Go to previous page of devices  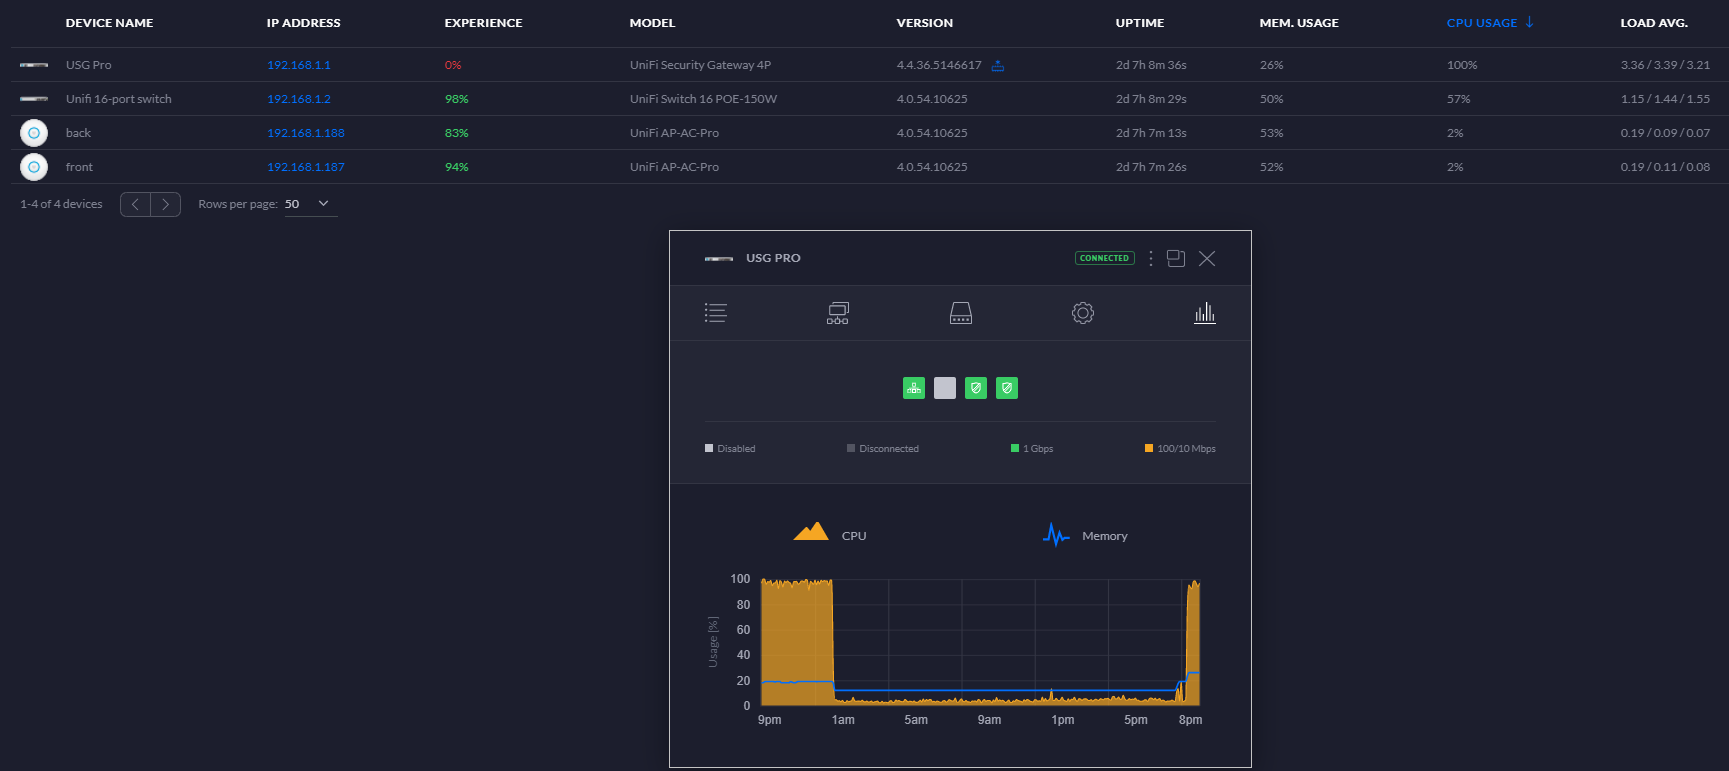pos(135,204)
